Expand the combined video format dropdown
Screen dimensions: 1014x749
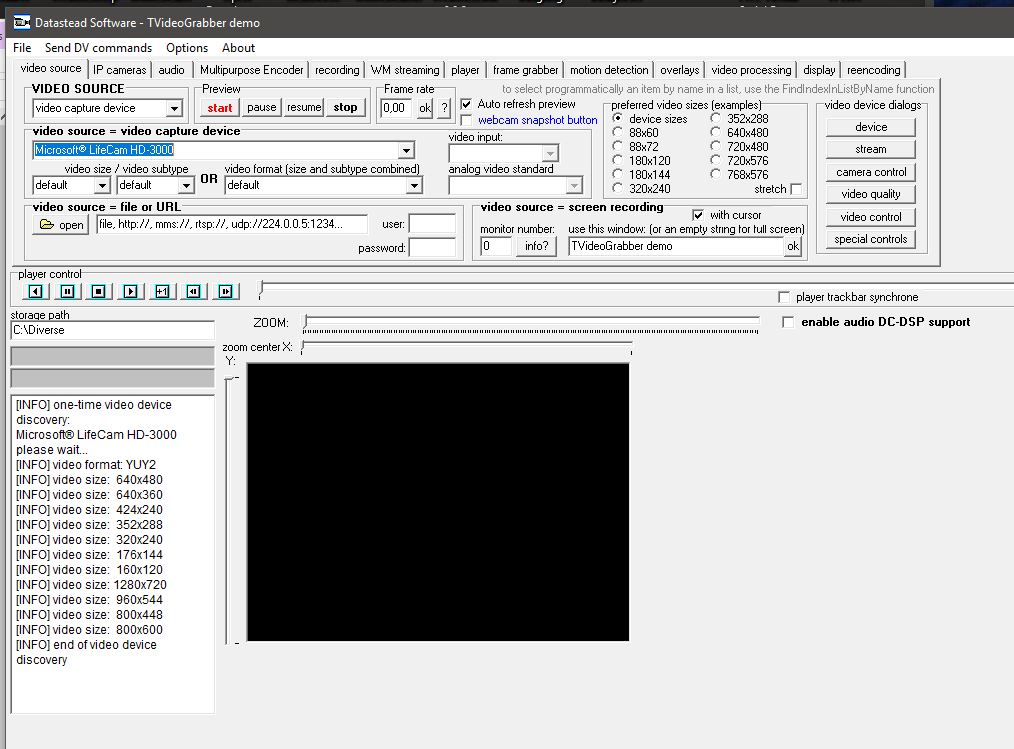(414, 185)
